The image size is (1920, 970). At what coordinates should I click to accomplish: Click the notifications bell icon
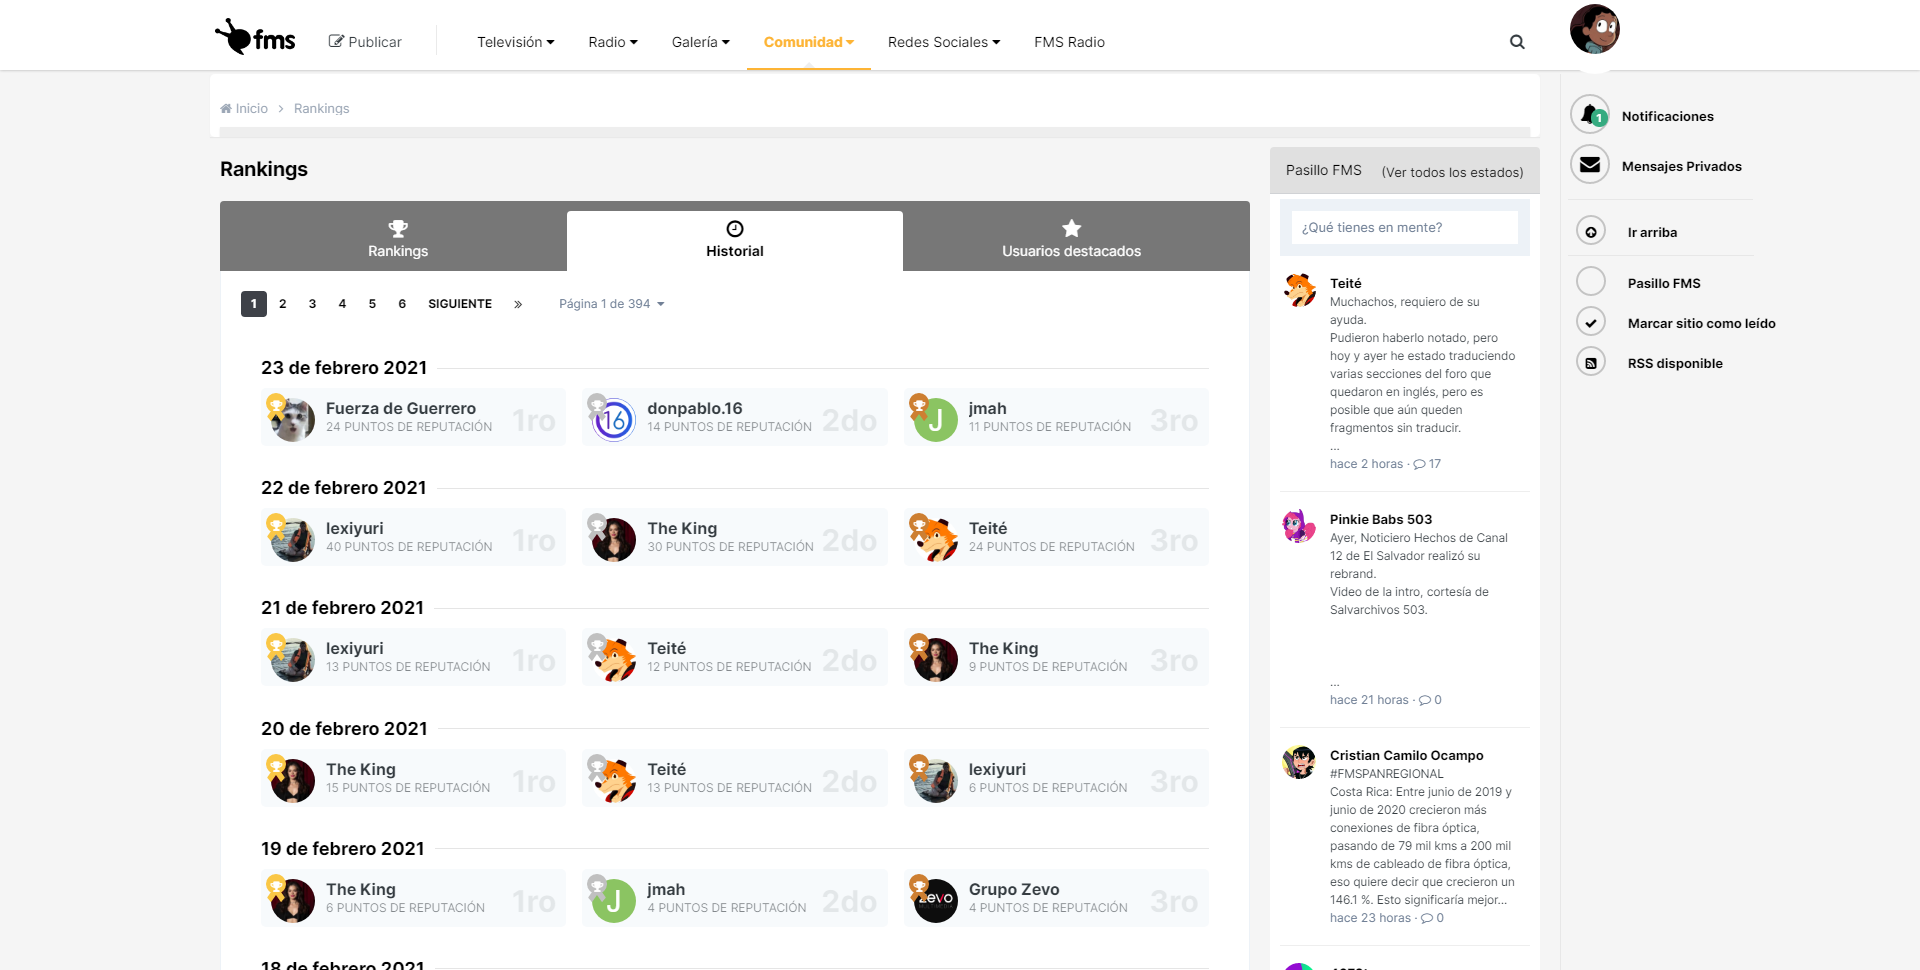[1589, 115]
